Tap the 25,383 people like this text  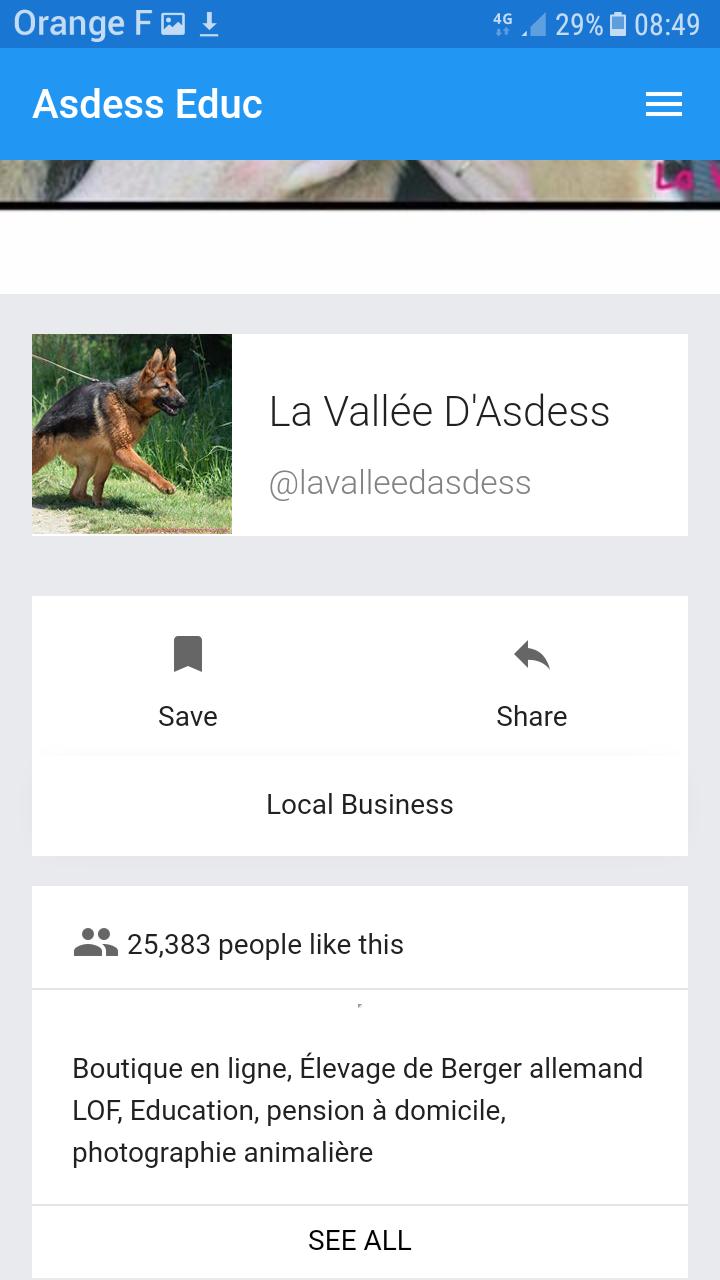point(265,944)
